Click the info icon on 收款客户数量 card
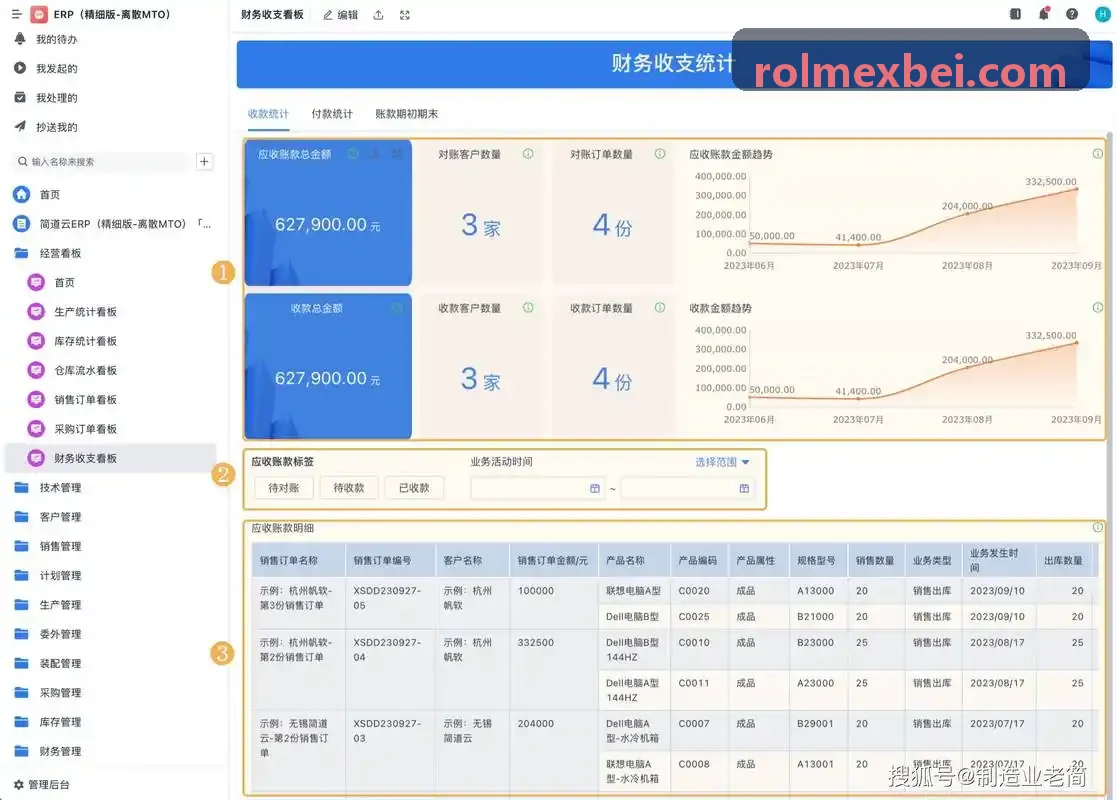This screenshot has height=800, width=1117. (528, 308)
